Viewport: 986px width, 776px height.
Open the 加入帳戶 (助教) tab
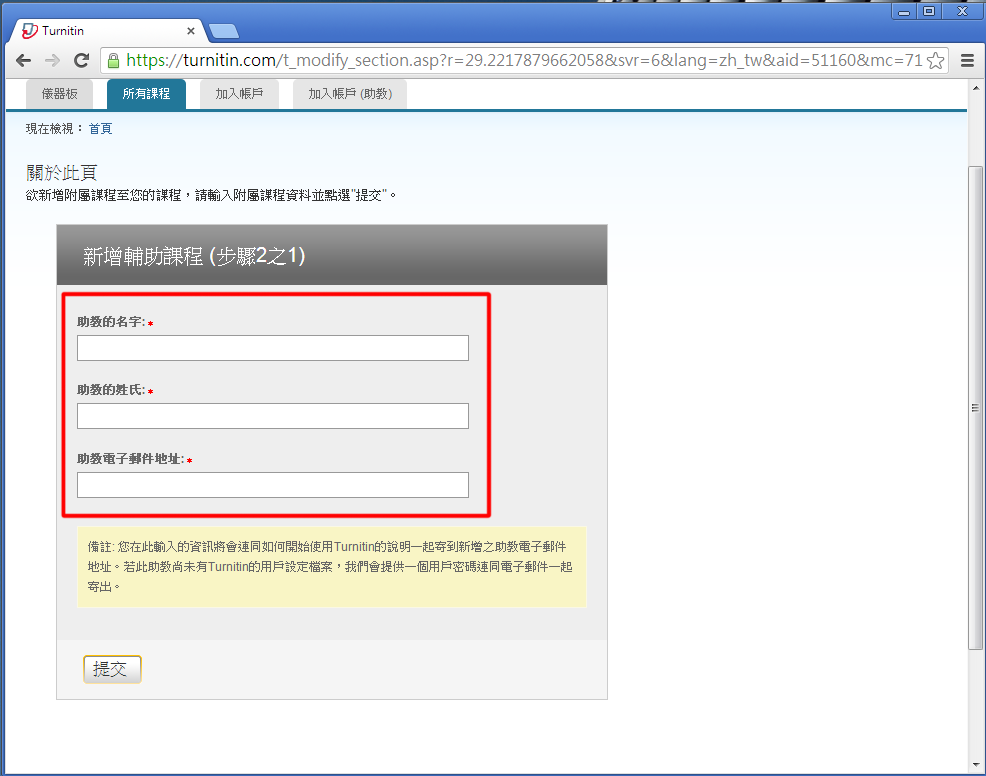tap(349, 94)
